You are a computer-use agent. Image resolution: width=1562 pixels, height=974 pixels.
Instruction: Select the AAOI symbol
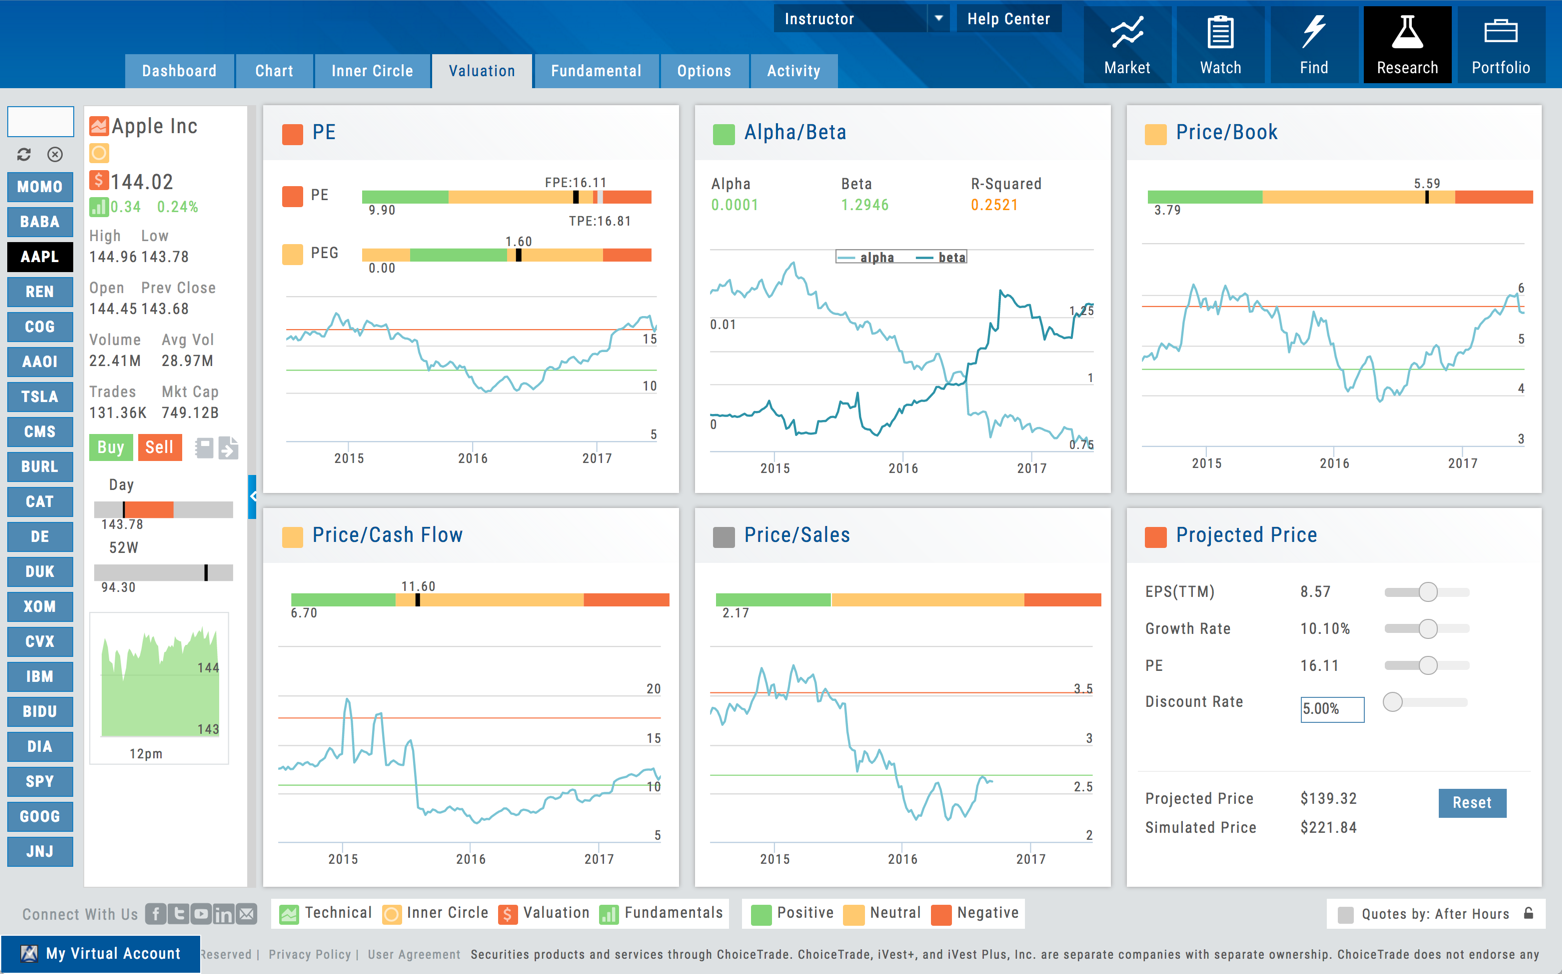pyautogui.click(x=40, y=362)
